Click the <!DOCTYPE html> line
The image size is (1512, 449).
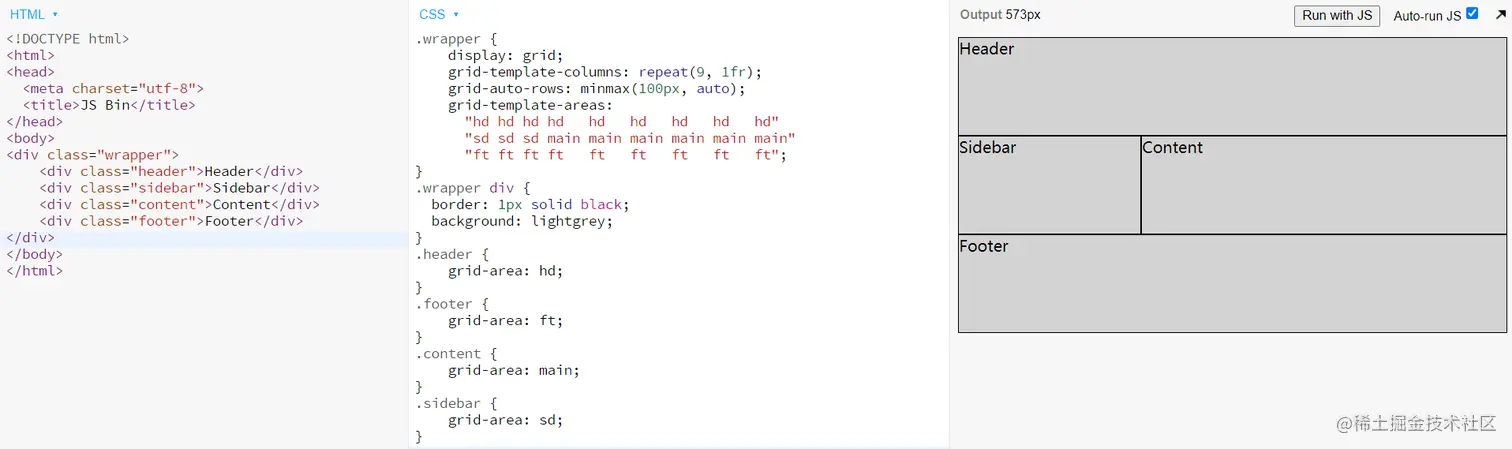click(x=68, y=39)
